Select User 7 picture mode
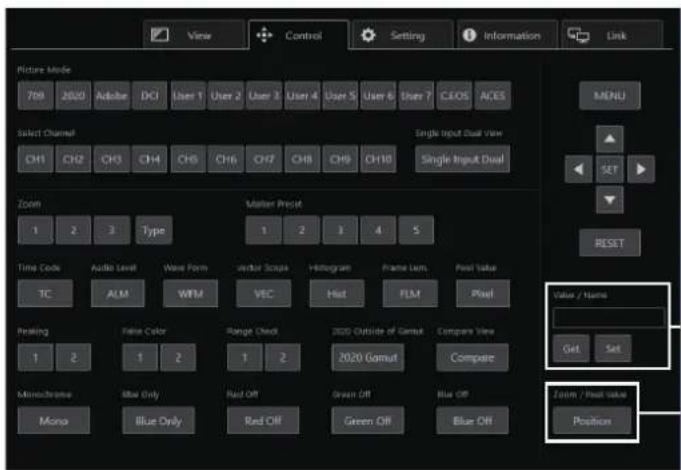This screenshot has width=681, height=470. 416,96
